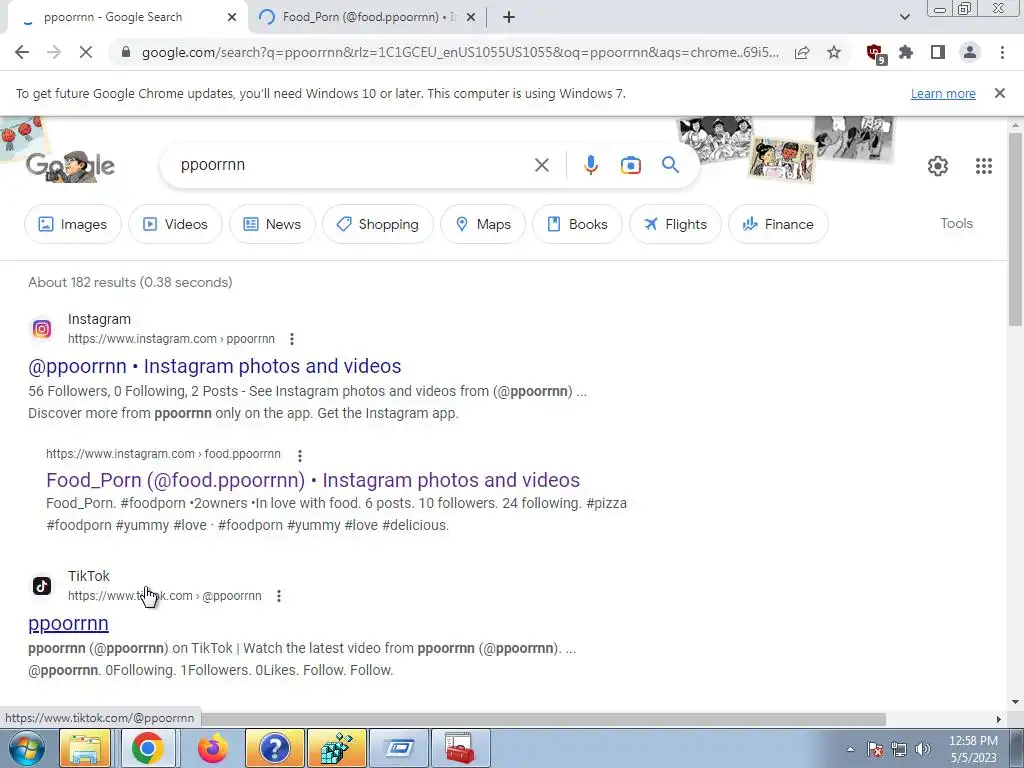The image size is (1024, 768).
Task: Filter results by Finance
Action: 778,224
